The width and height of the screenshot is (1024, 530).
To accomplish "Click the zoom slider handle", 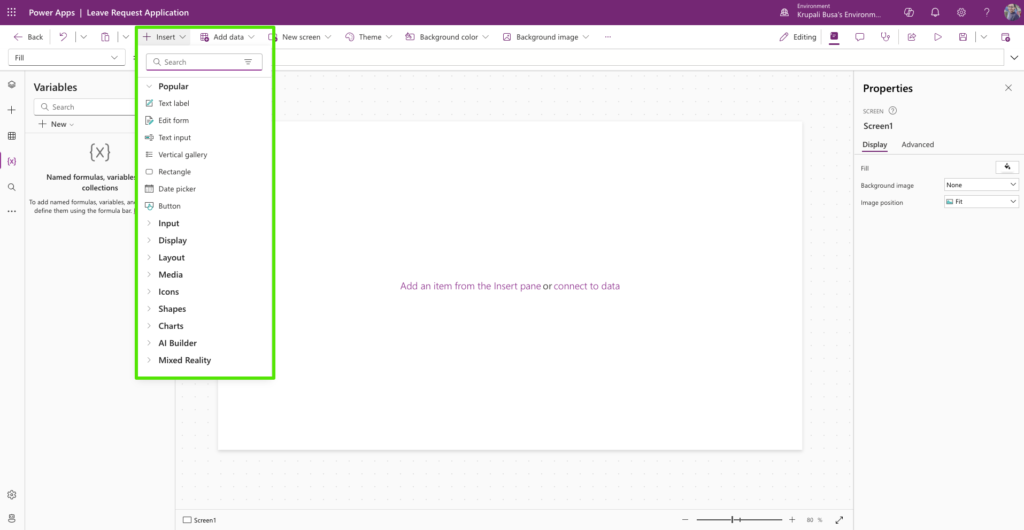I will [733, 520].
